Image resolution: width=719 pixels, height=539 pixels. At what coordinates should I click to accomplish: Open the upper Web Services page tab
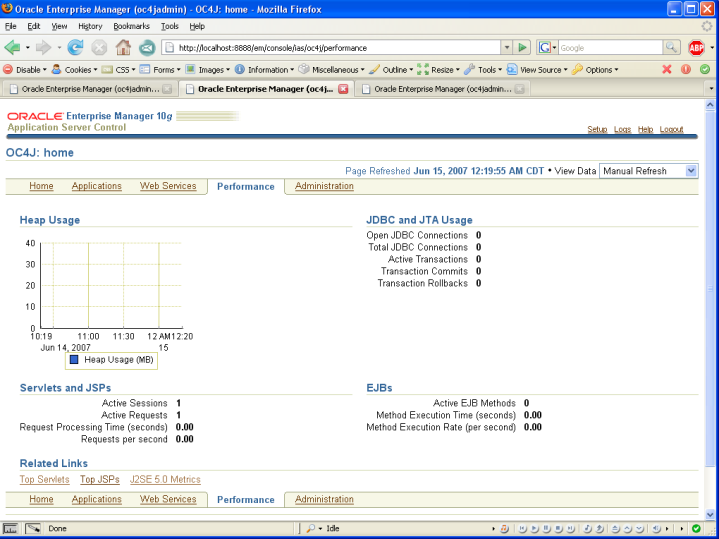click(168, 186)
